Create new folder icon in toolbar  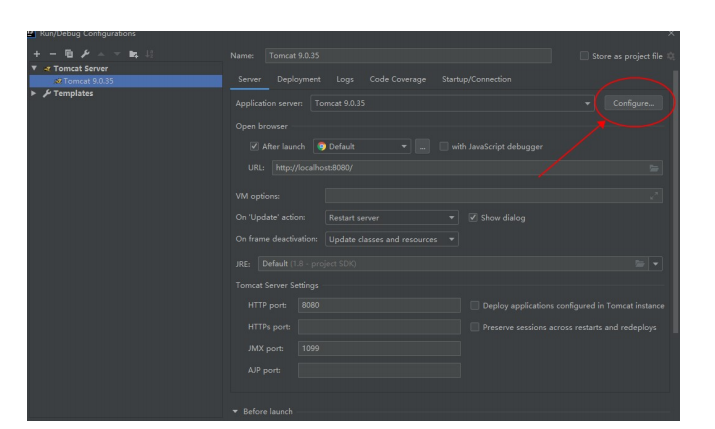(x=133, y=54)
